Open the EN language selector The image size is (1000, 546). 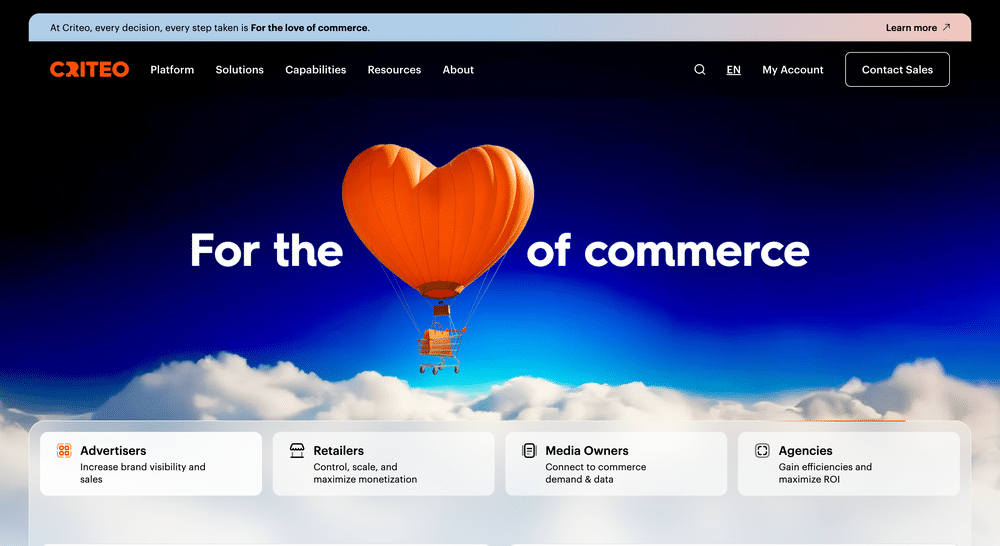733,70
